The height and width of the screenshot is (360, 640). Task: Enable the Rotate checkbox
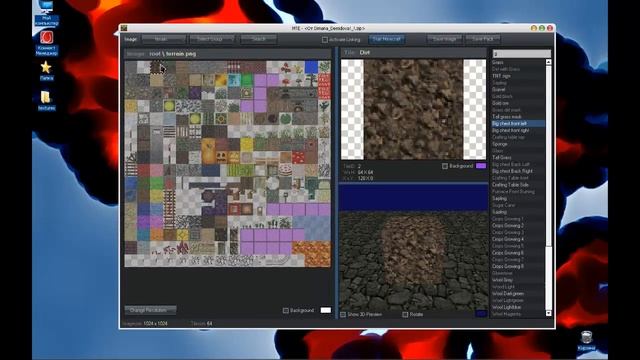(405, 315)
